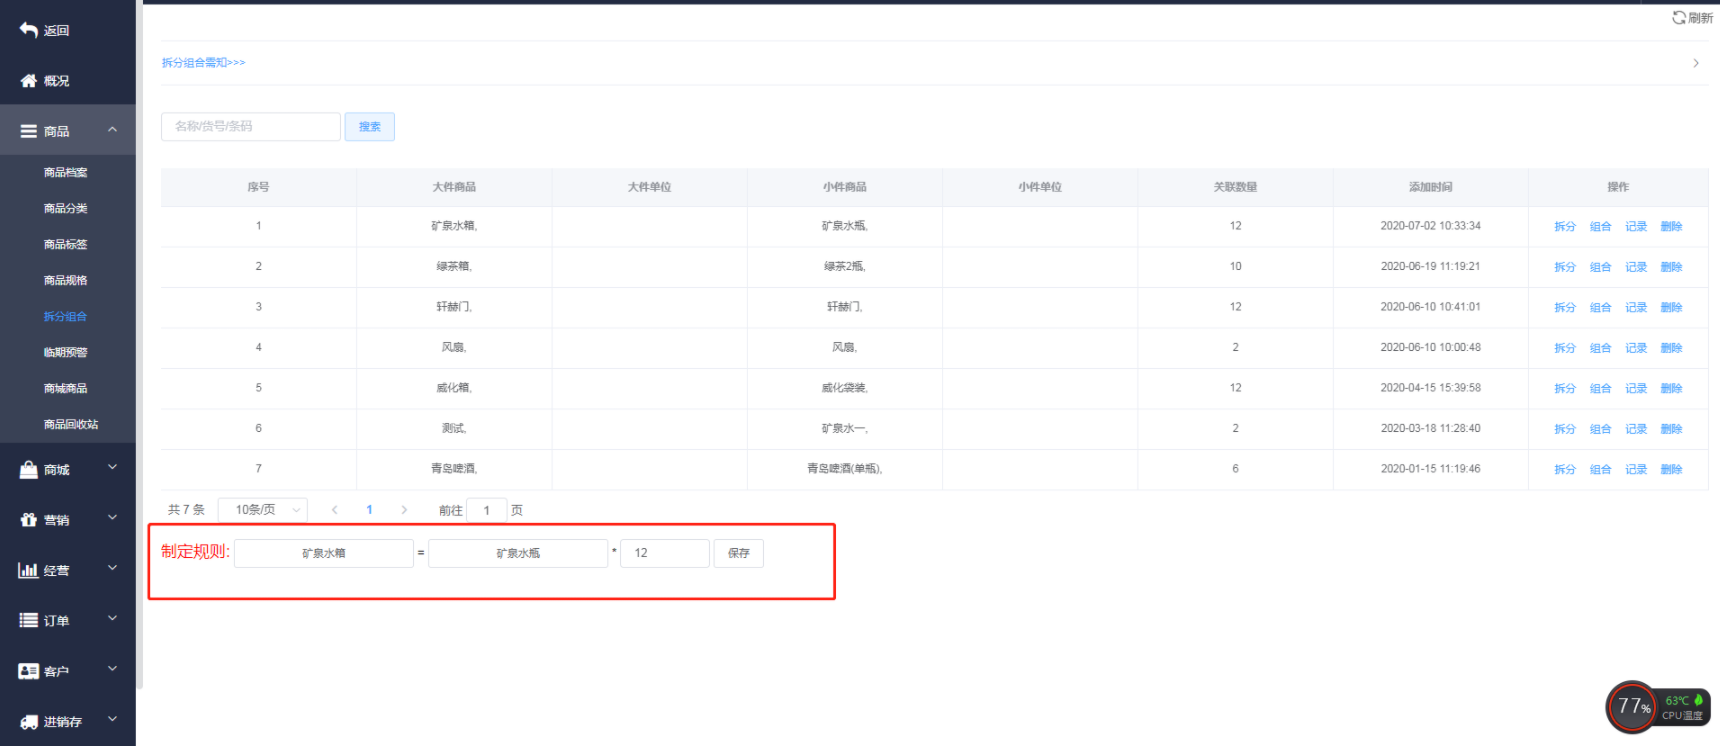Open 概况 via the home icon
The image size is (1720, 746).
[x=28, y=81]
